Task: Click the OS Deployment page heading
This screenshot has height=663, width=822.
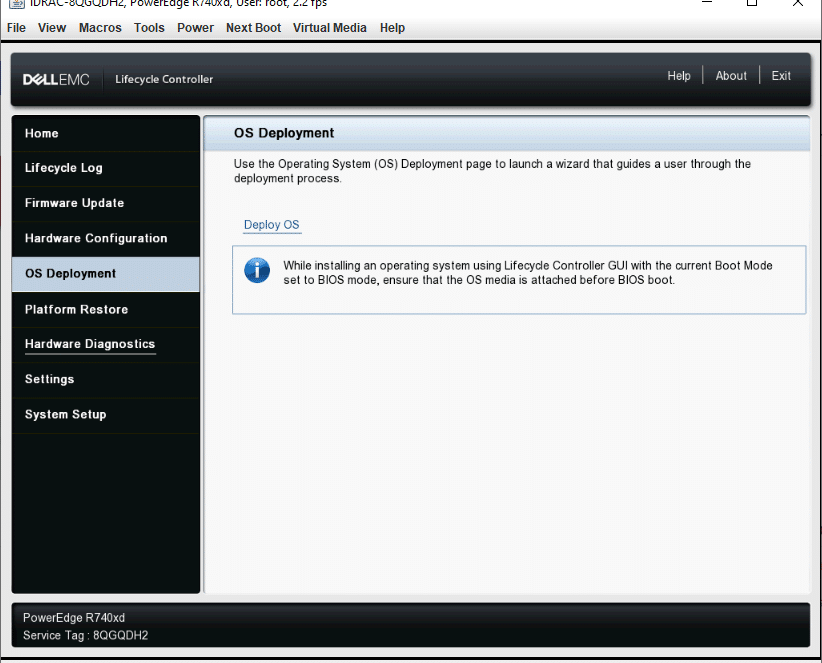Action: 284,133
